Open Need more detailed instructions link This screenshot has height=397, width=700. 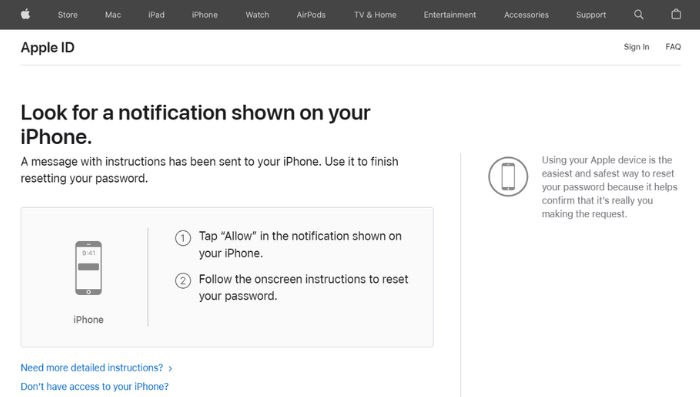(92, 368)
